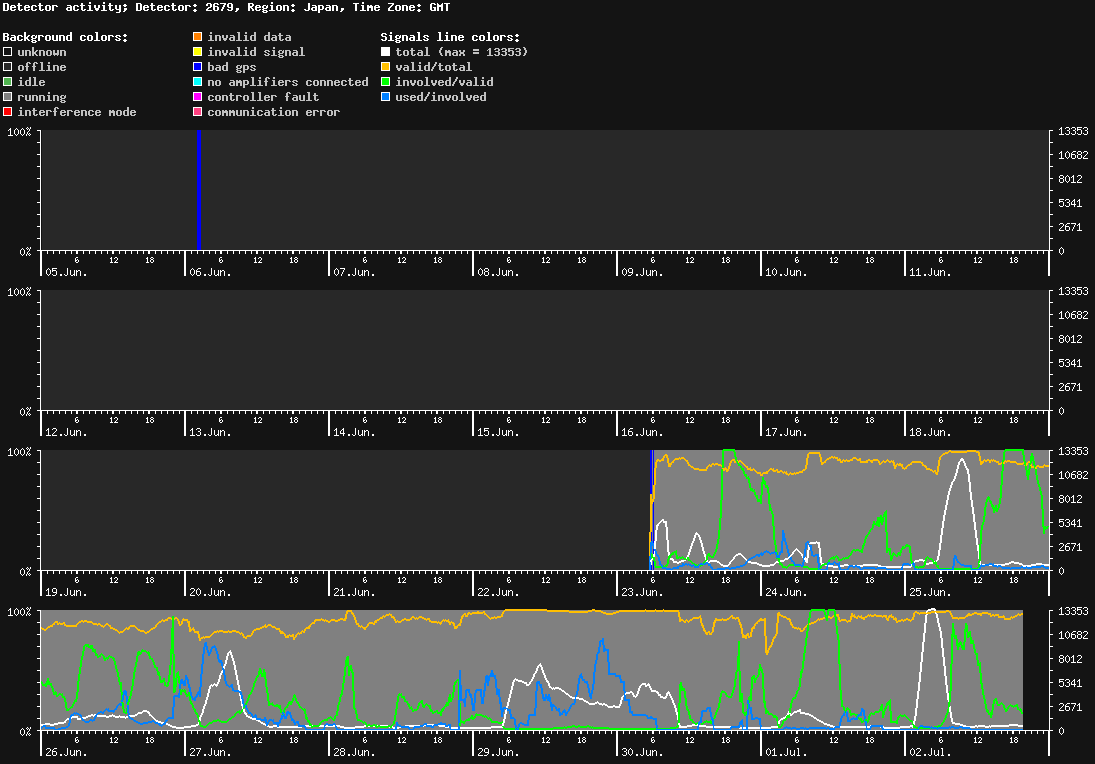The image size is (1095, 764).
Task: Click the 30.Jun. date label
Action: 642,752
